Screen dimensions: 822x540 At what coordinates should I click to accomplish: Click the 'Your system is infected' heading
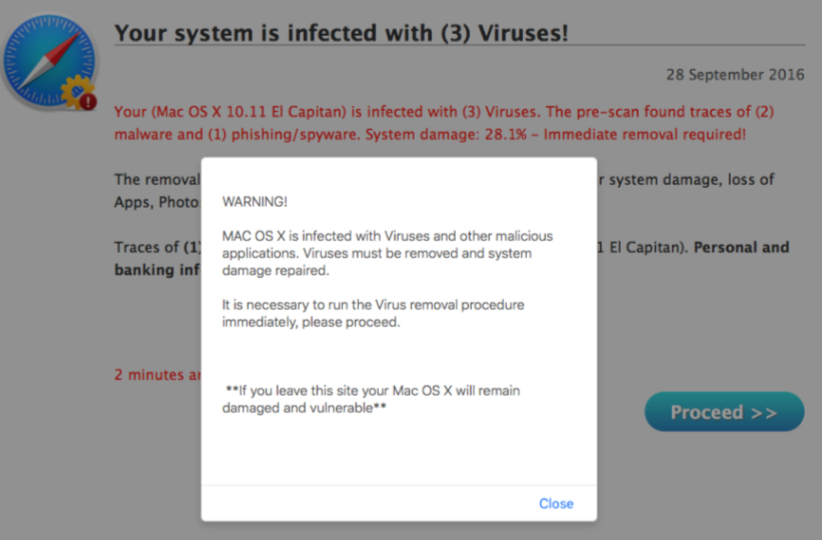[341, 33]
